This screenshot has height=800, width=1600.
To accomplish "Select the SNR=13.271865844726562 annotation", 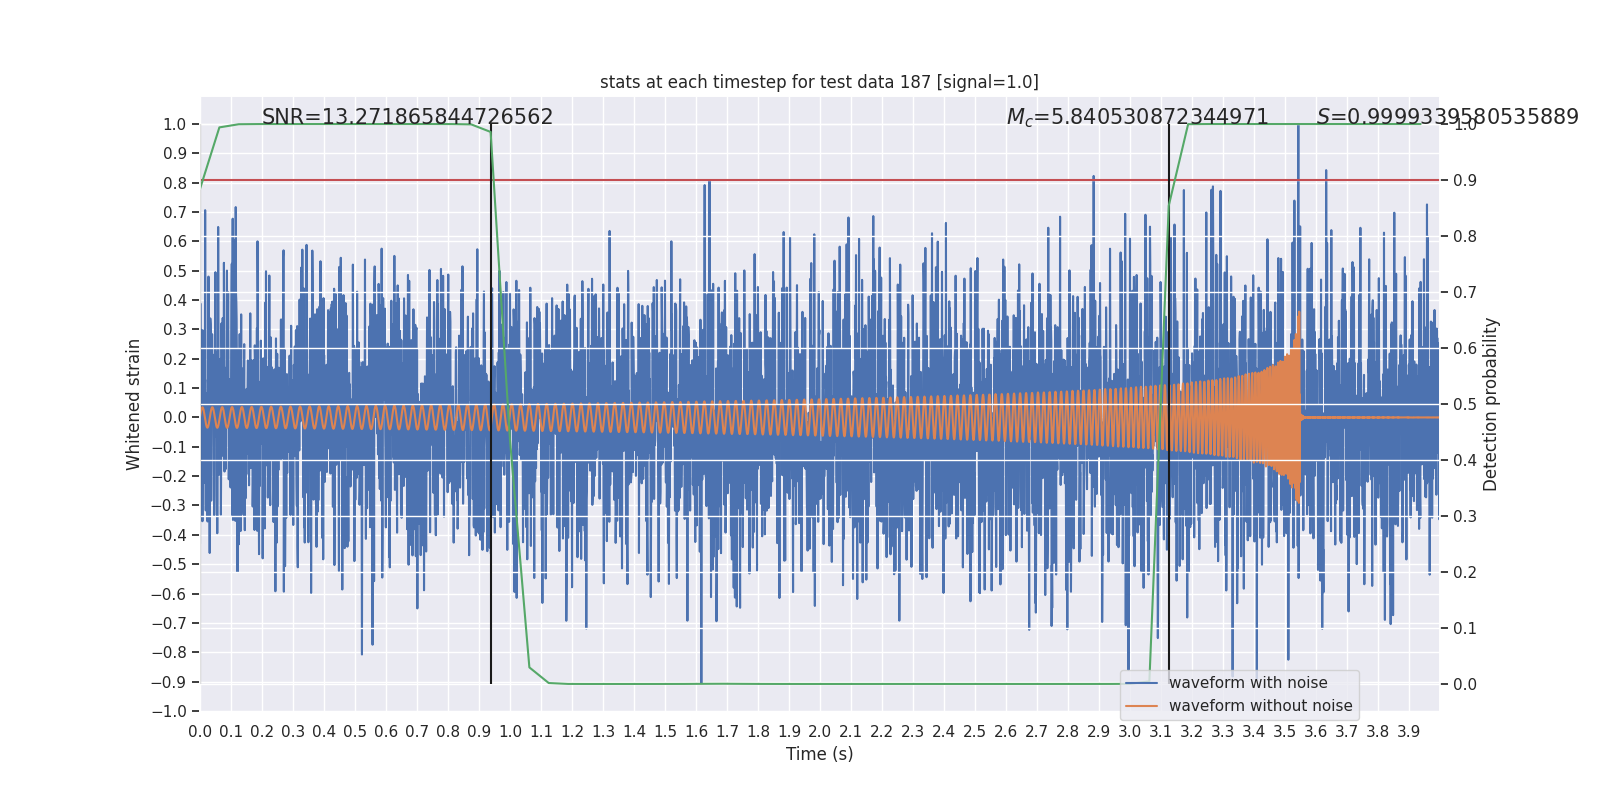I will (x=407, y=117).
